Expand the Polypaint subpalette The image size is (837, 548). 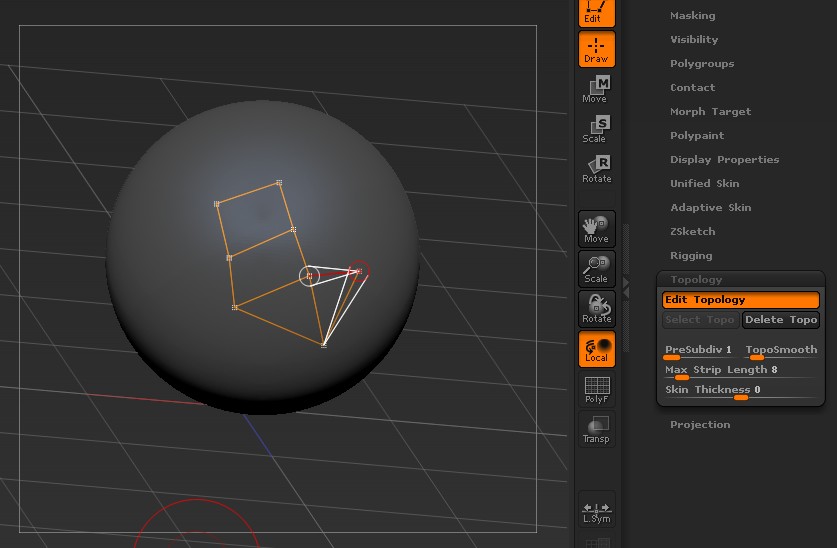[x=697, y=136]
